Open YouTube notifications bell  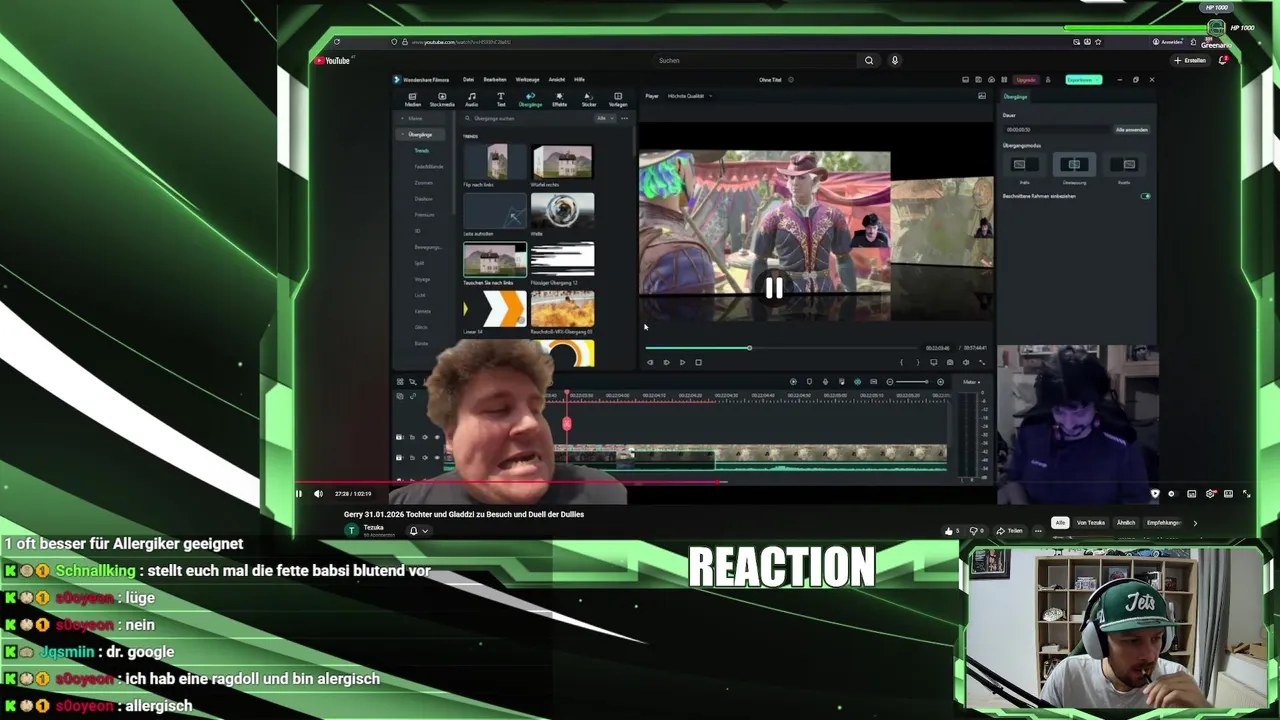[x=1224, y=60]
